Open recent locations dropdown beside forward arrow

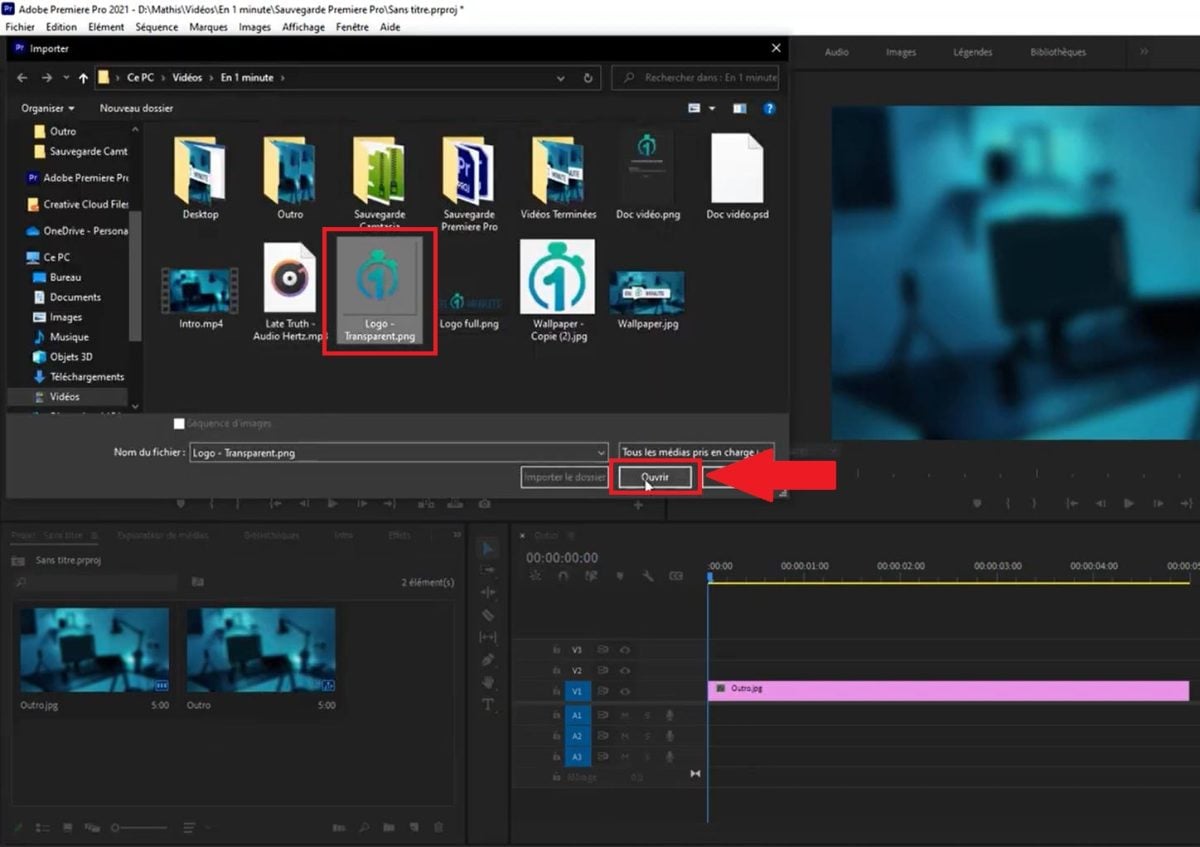click(67, 77)
